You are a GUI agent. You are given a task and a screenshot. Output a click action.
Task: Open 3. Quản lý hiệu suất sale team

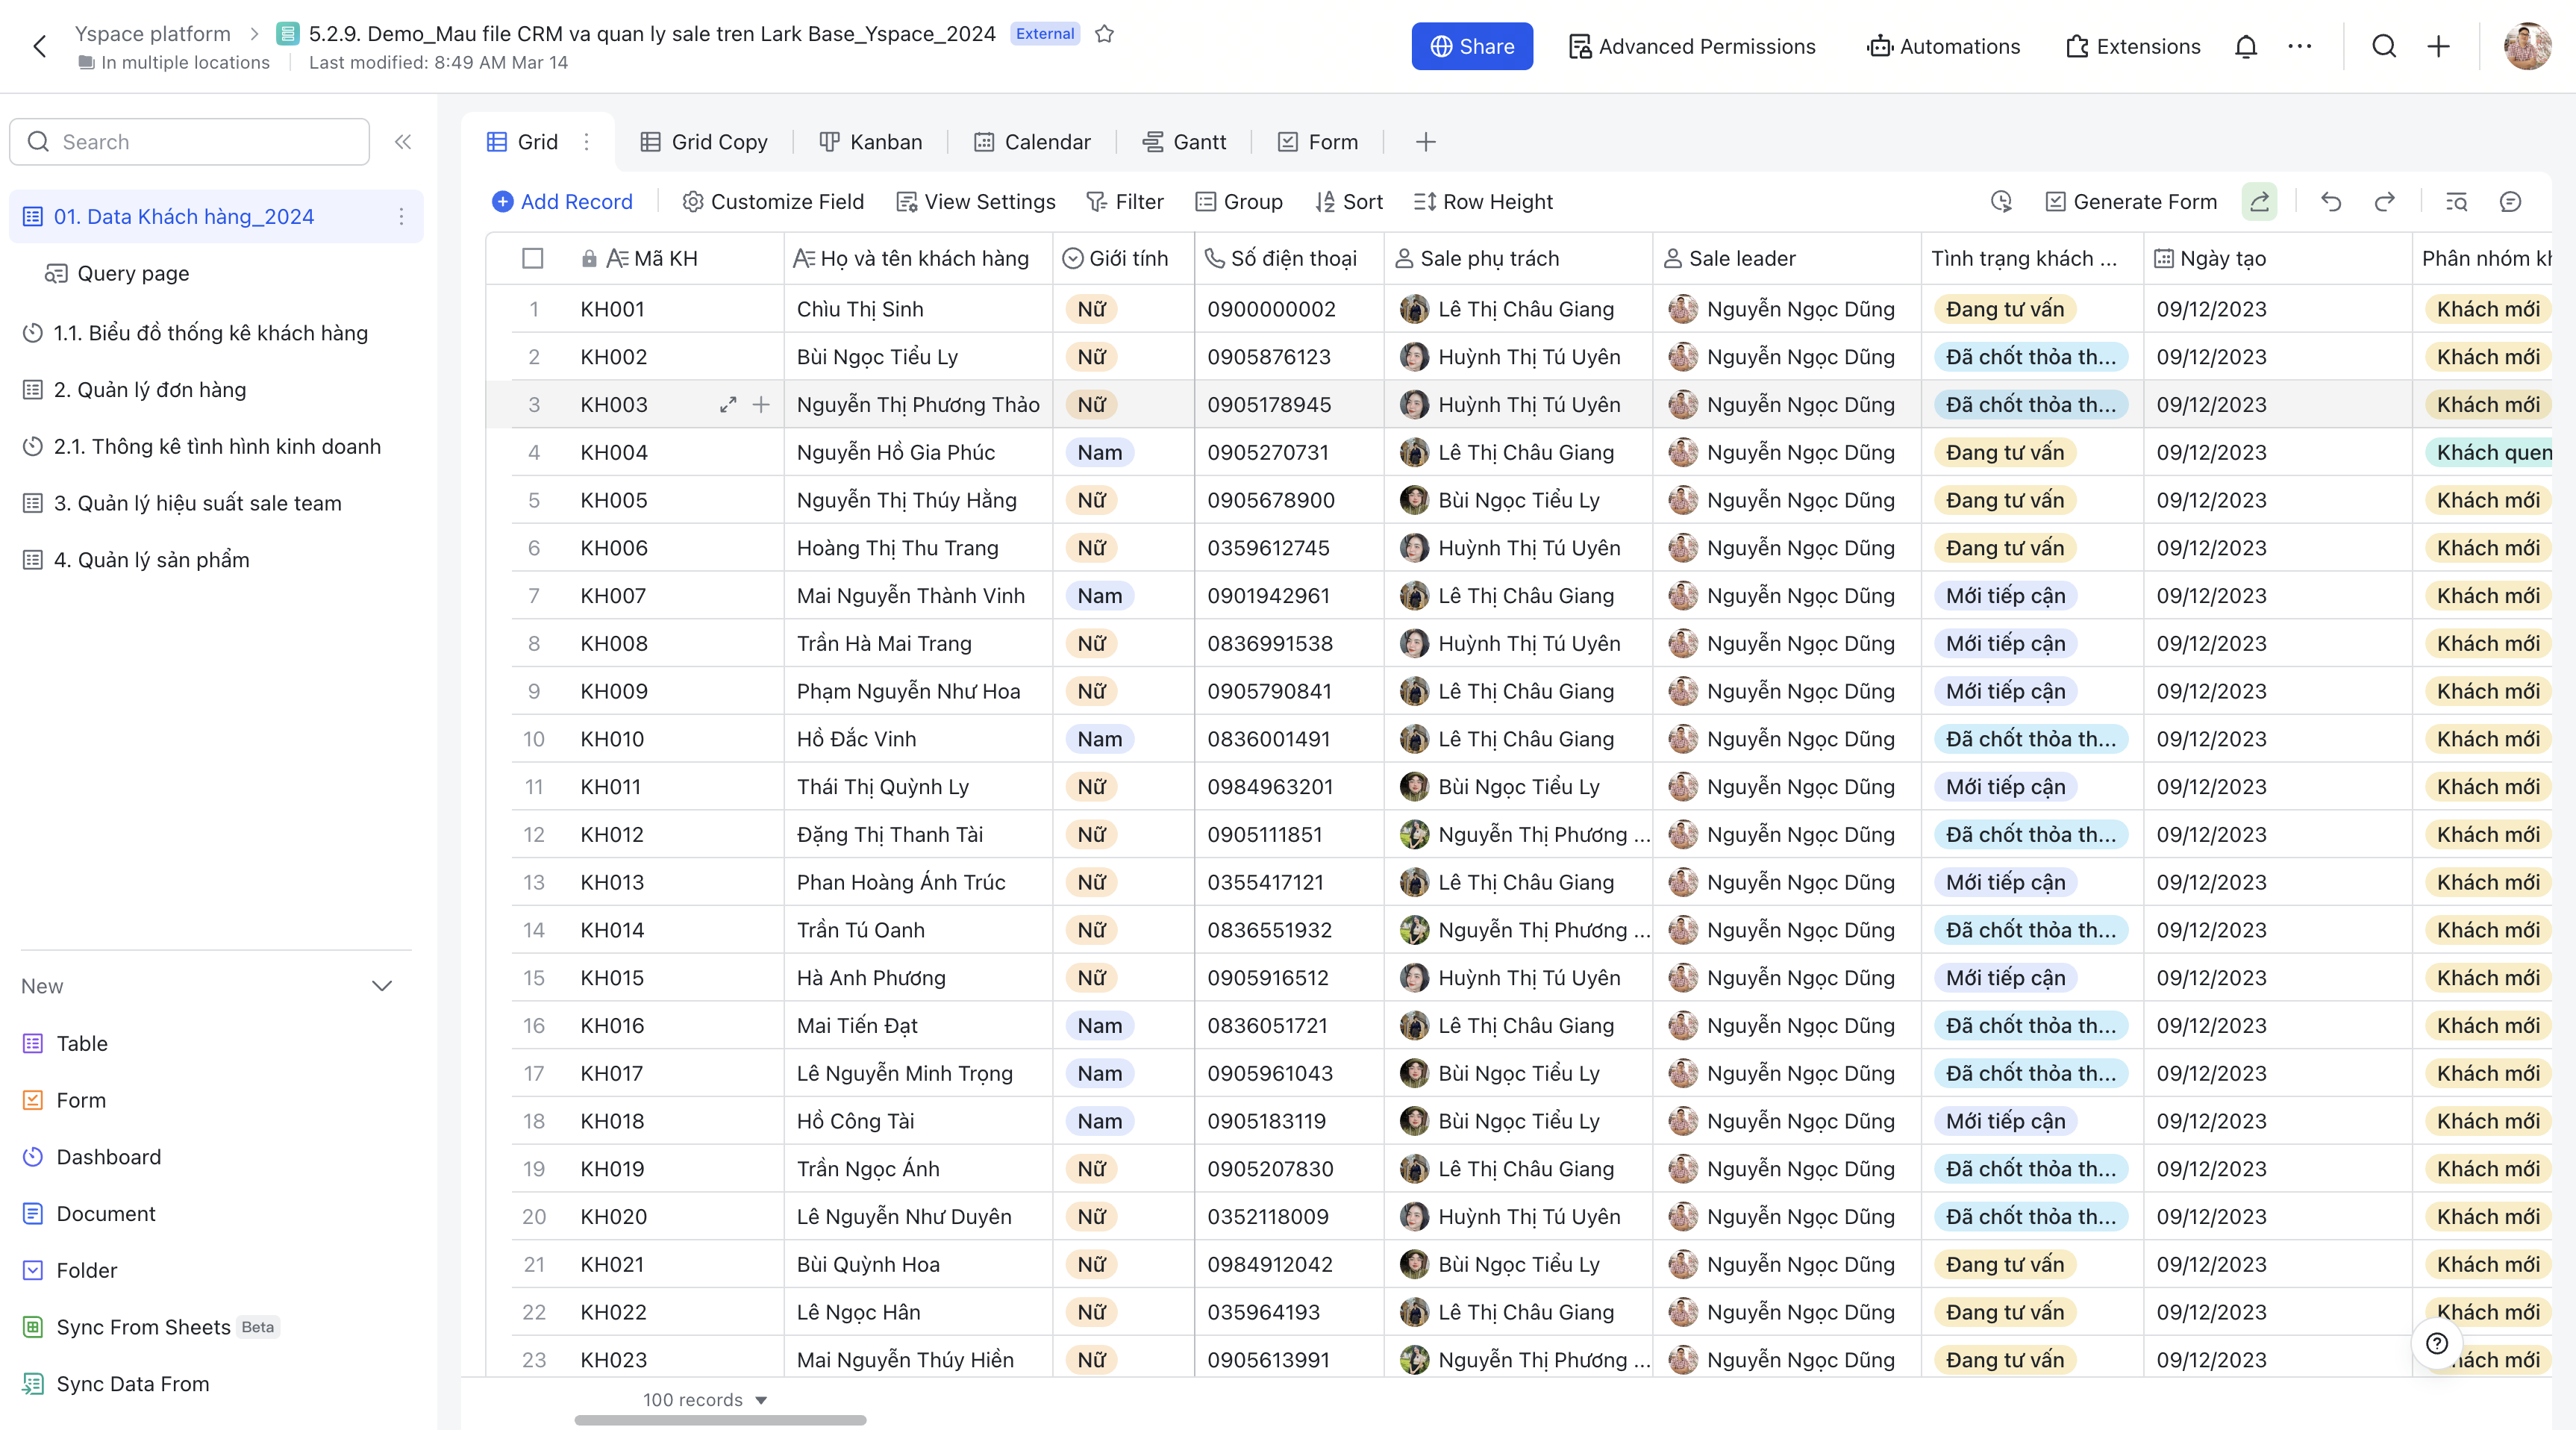click(x=182, y=504)
